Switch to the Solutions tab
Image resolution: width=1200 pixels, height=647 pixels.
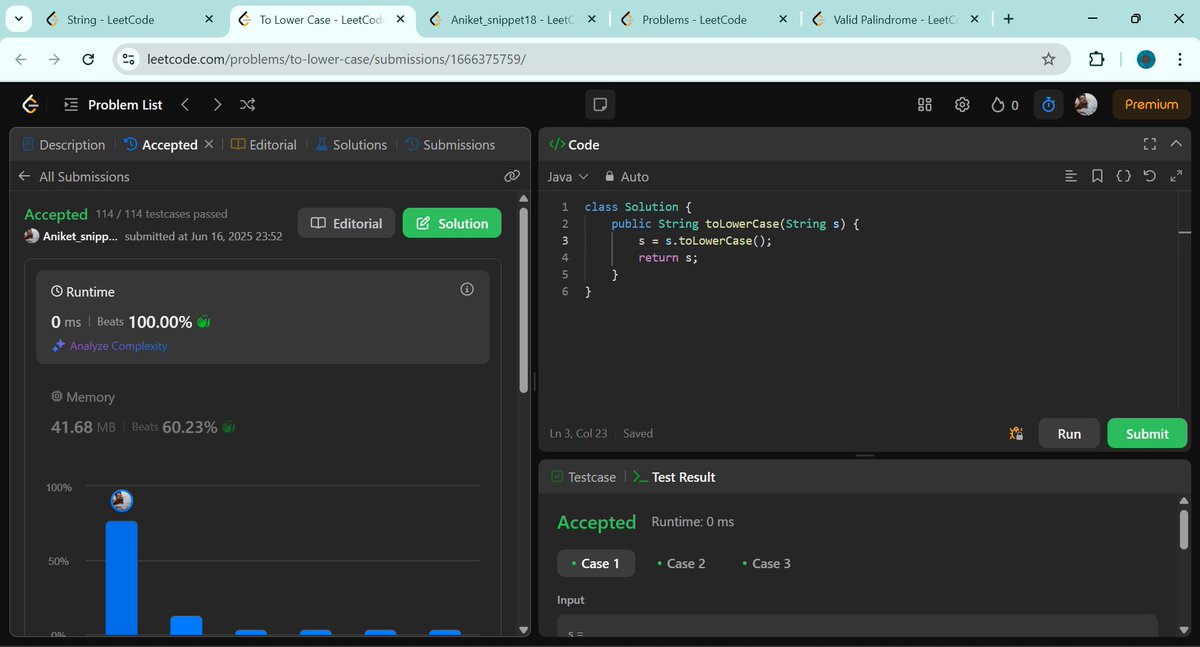pyautogui.click(x=352, y=145)
